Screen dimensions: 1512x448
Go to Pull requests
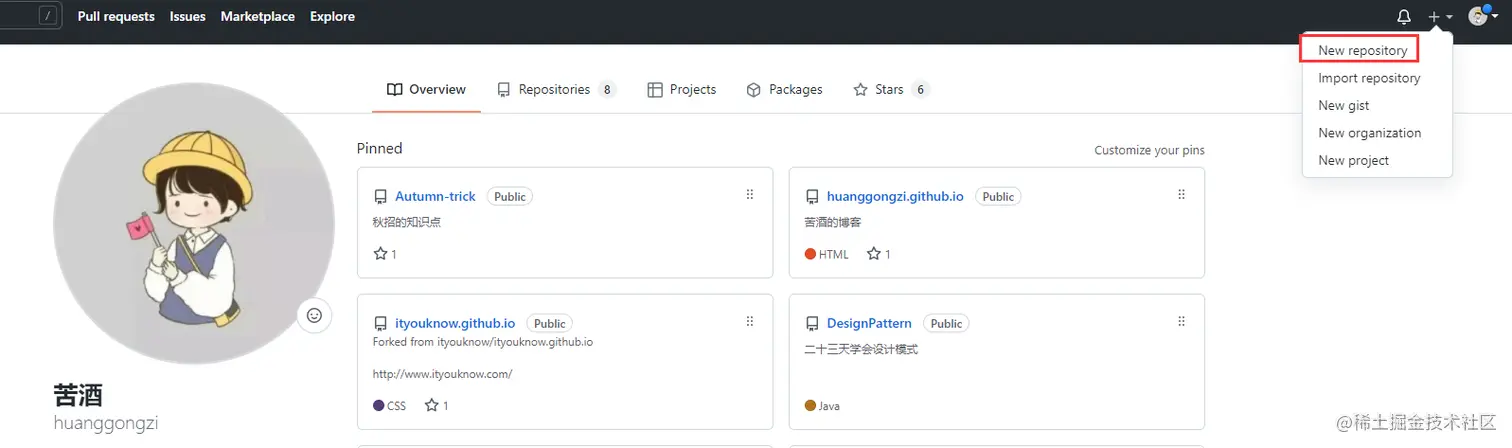(x=116, y=16)
